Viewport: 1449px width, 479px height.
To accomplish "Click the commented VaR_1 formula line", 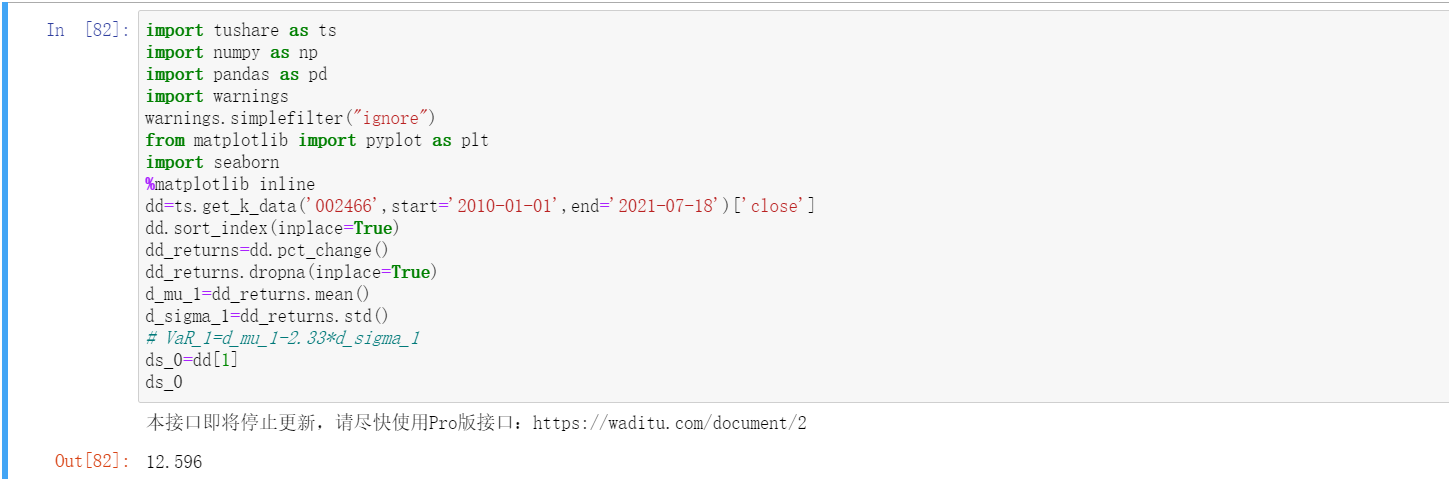I will (282, 338).
